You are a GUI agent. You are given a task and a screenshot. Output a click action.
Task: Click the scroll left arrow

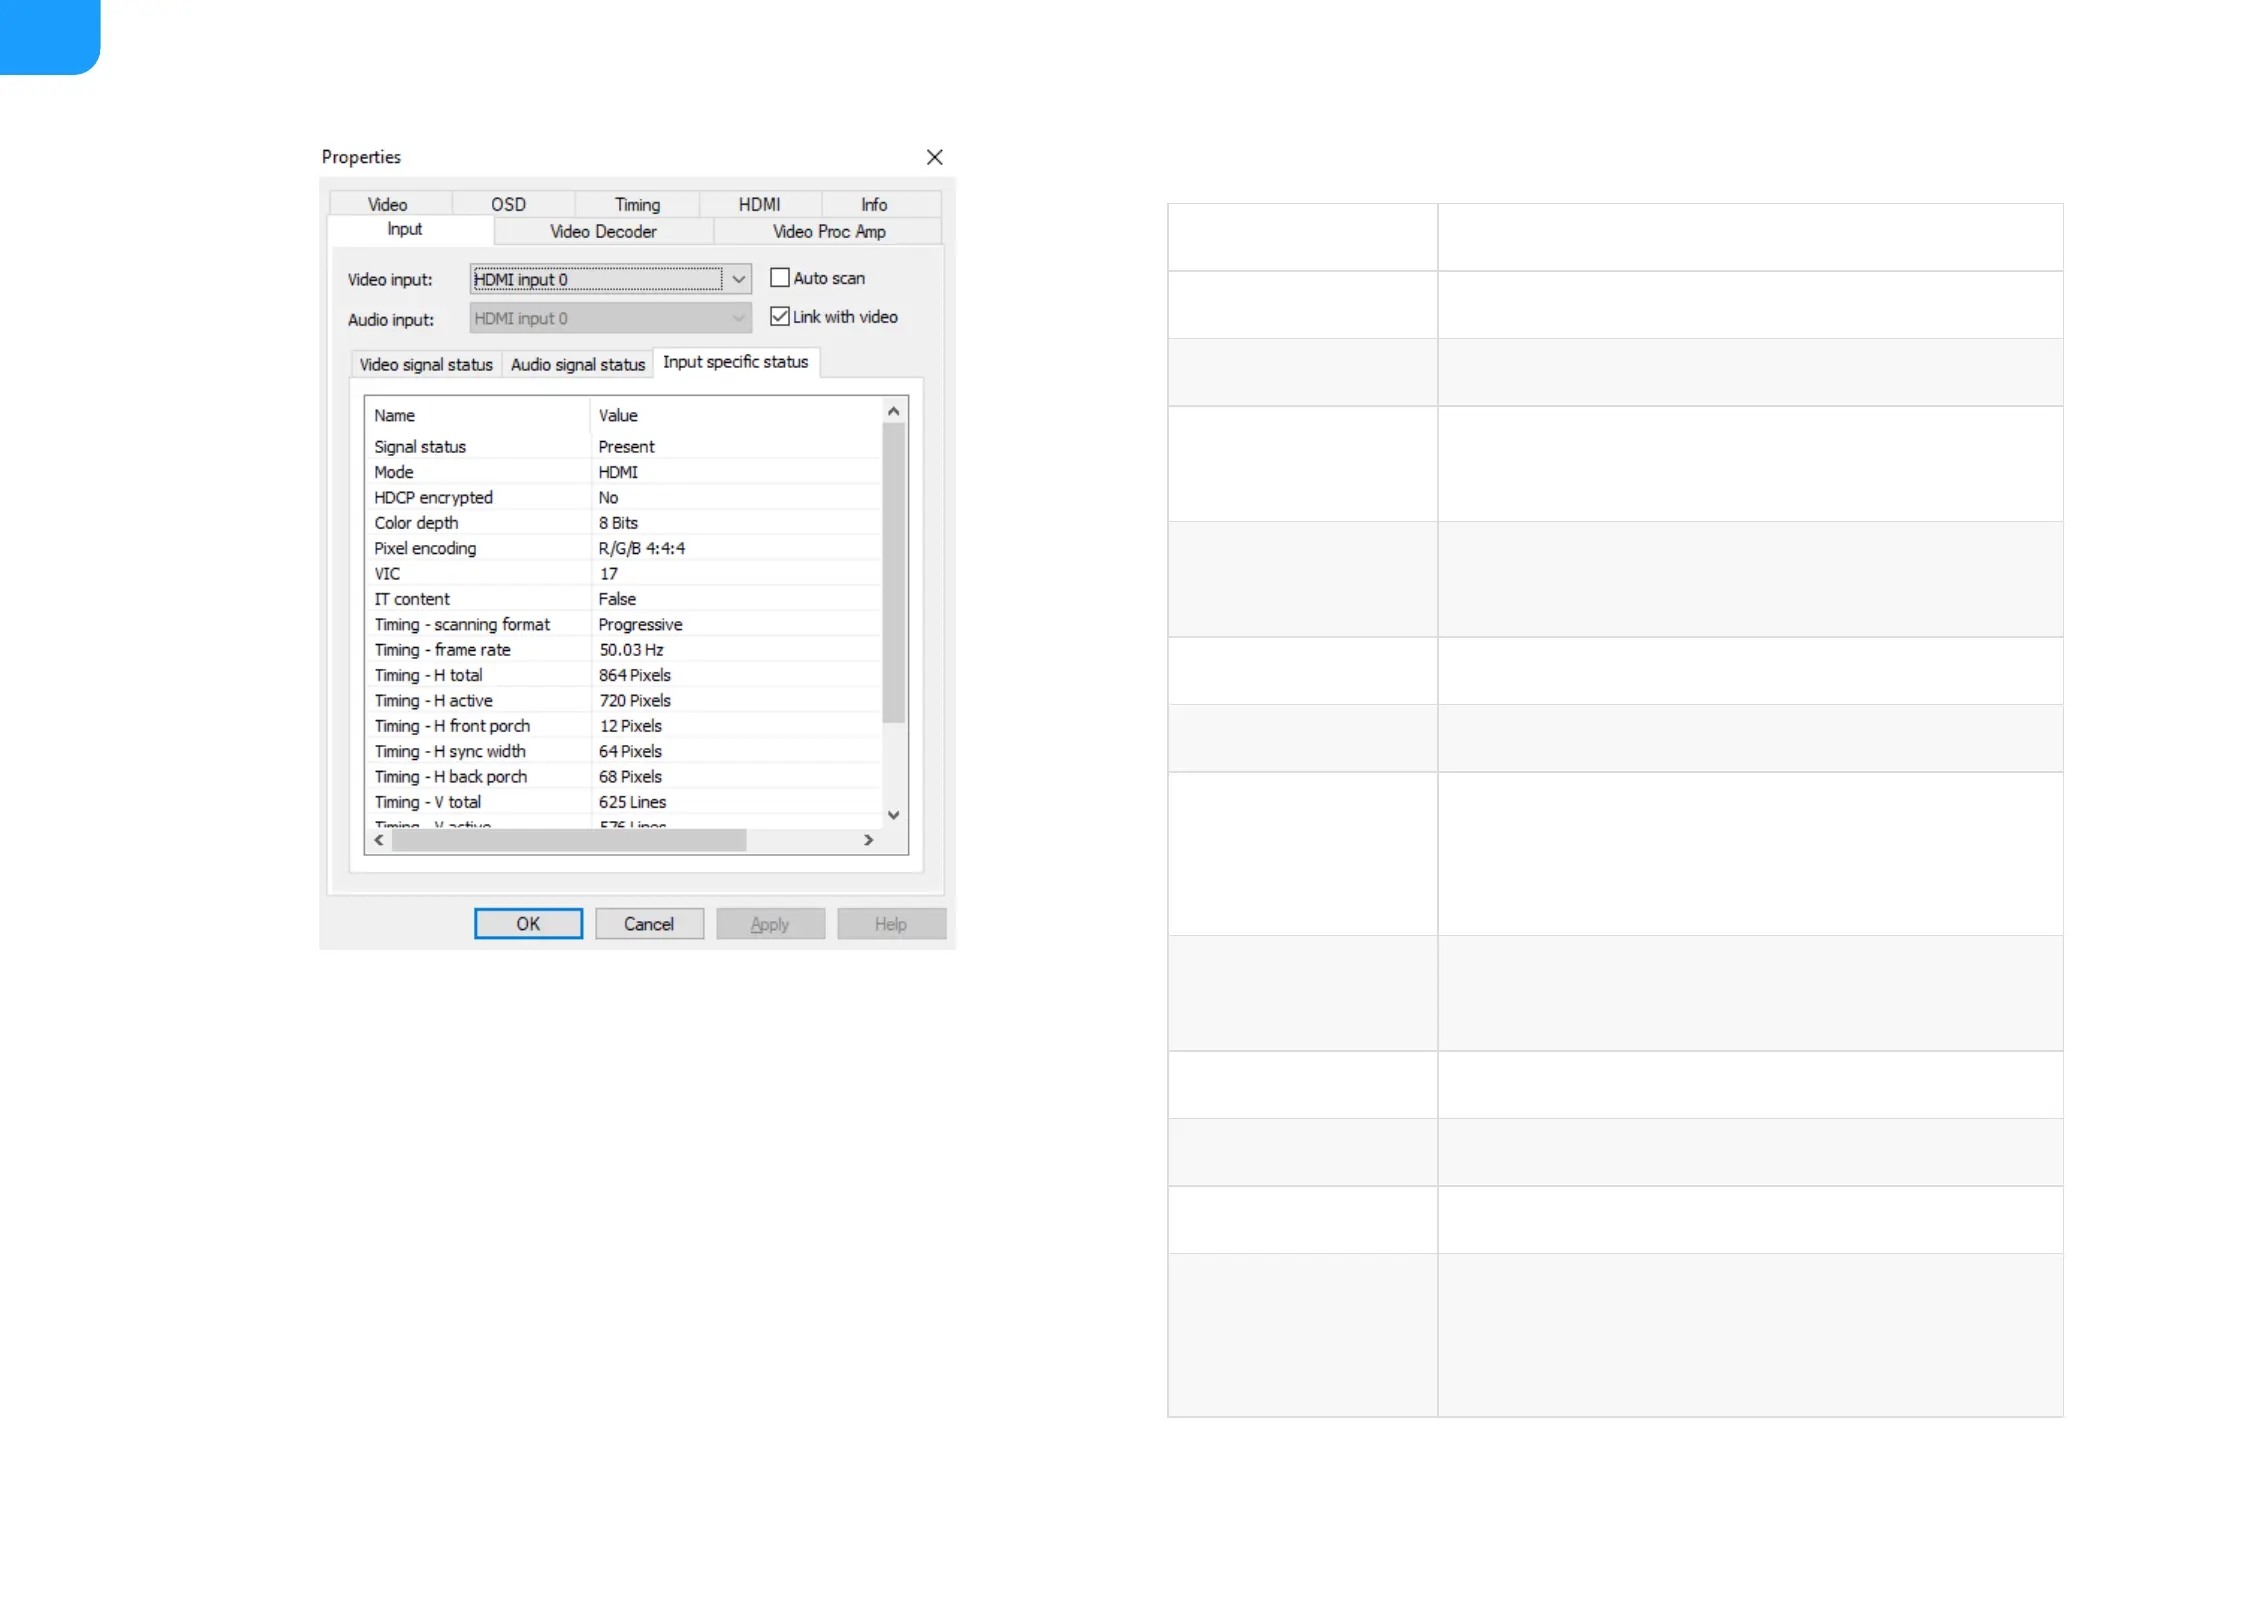(379, 840)
